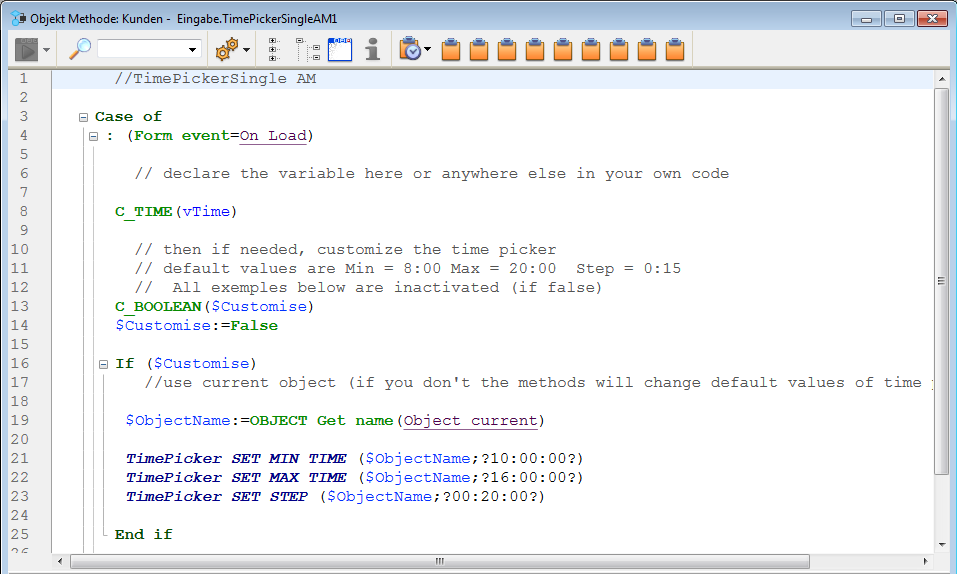Click the magnifying glass find icon
Image resolution: width=957 pixels, height=574 pixels.
click(x=80, y=49)
